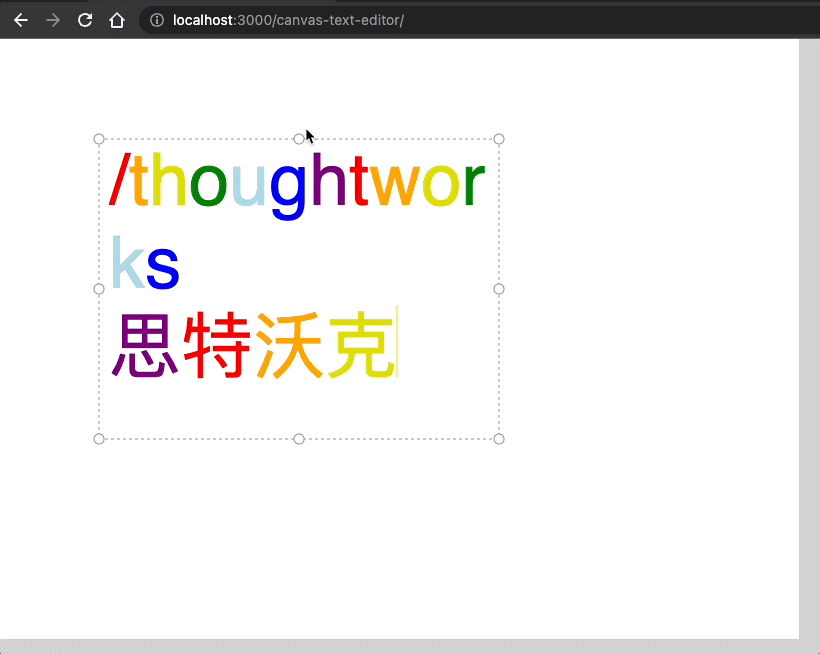Screen dimensions: 820x654
Task: Click the top-right resize handle of text box
Action: (x=499, y=139)
